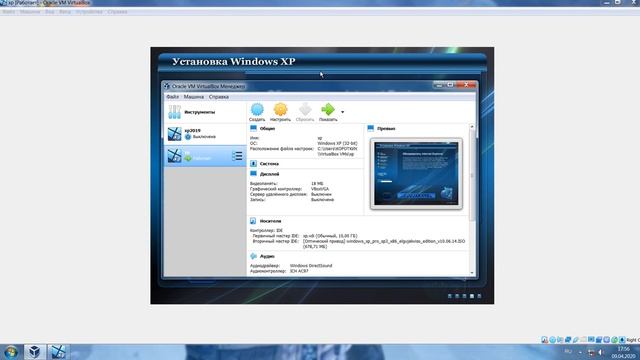Click the volume speaker icon in the system tray
The image size is (640, 360).
tap(601, 352)
